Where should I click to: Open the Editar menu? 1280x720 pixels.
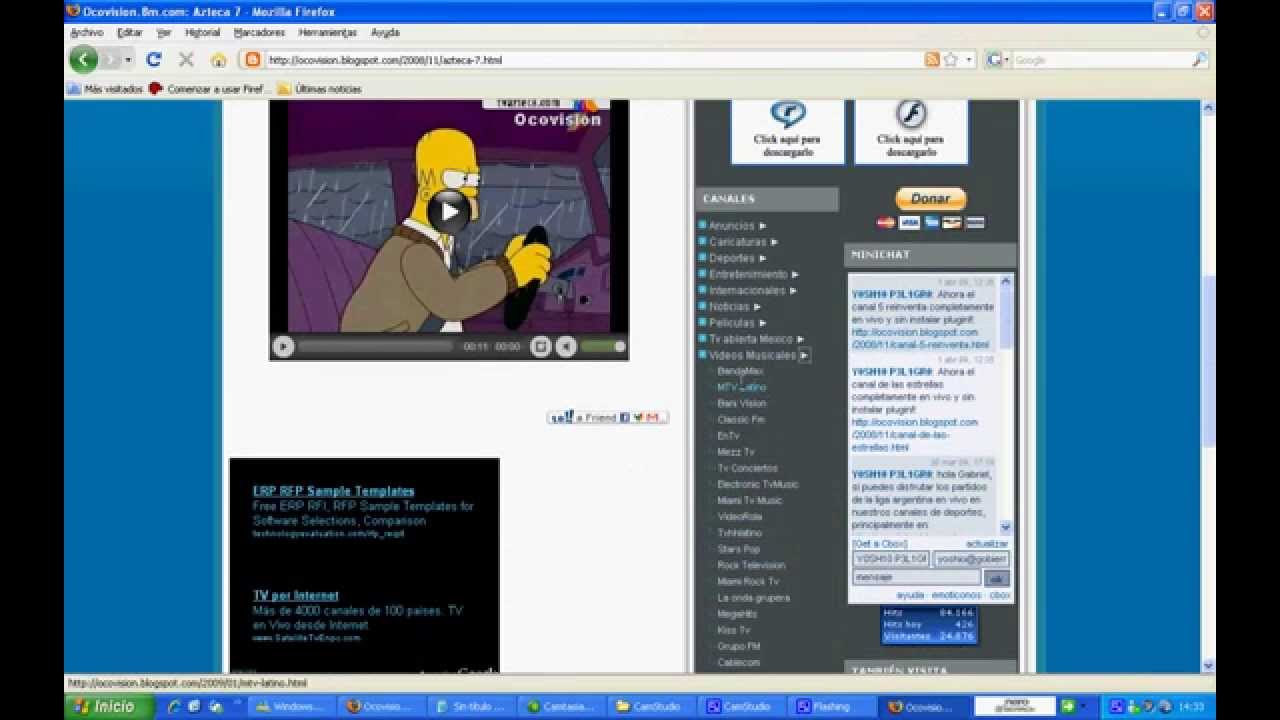tap(130, 33)
